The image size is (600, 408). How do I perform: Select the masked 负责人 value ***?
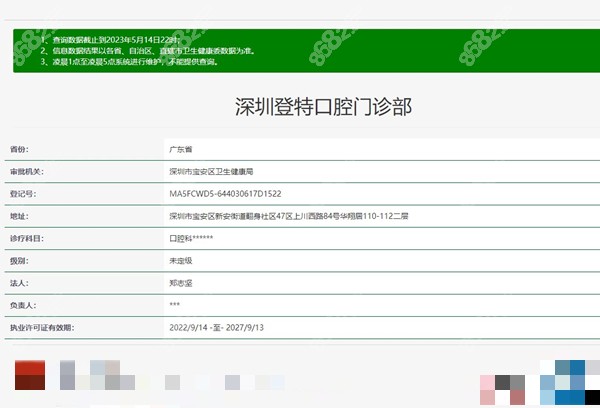[x=174, y=305]
